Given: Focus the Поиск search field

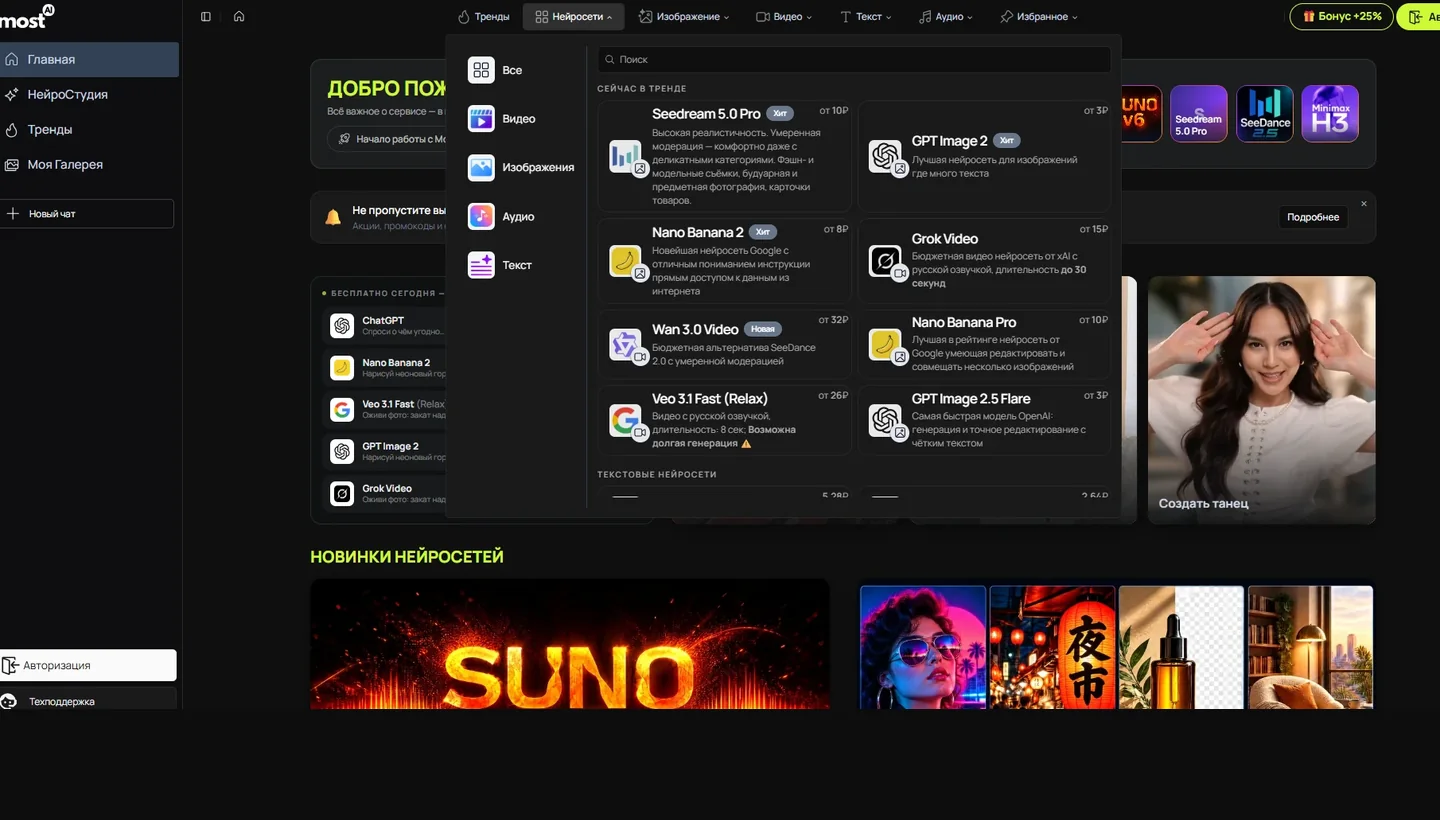Looking at the screenshot, I should click(854, 60).
